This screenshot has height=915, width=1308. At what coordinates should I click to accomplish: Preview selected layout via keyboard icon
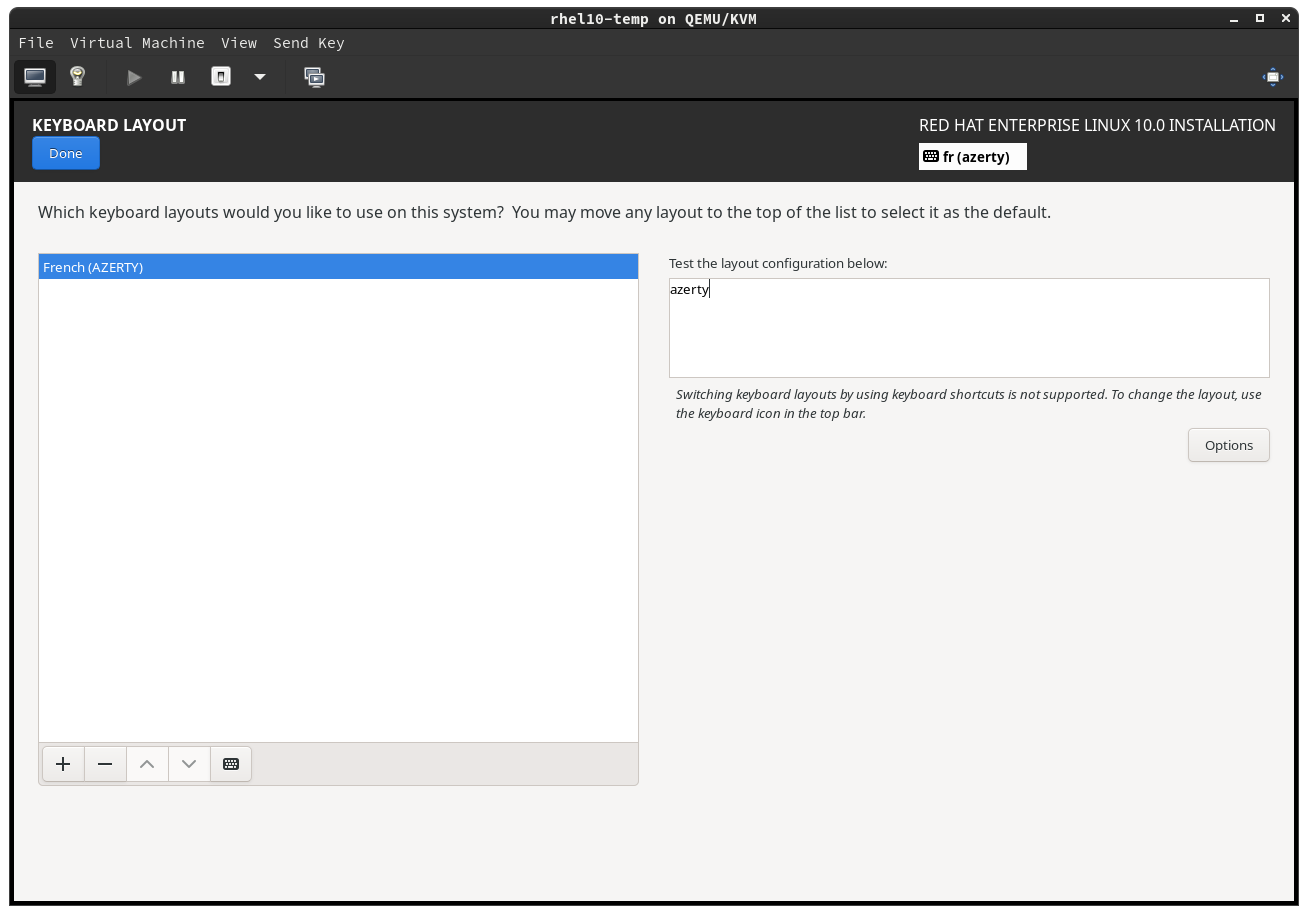click(231, 764)
